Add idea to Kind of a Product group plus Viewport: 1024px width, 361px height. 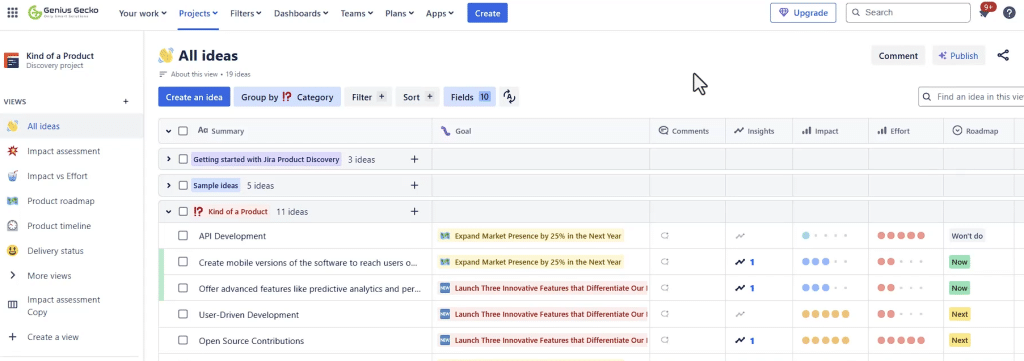tap(414, 212)
